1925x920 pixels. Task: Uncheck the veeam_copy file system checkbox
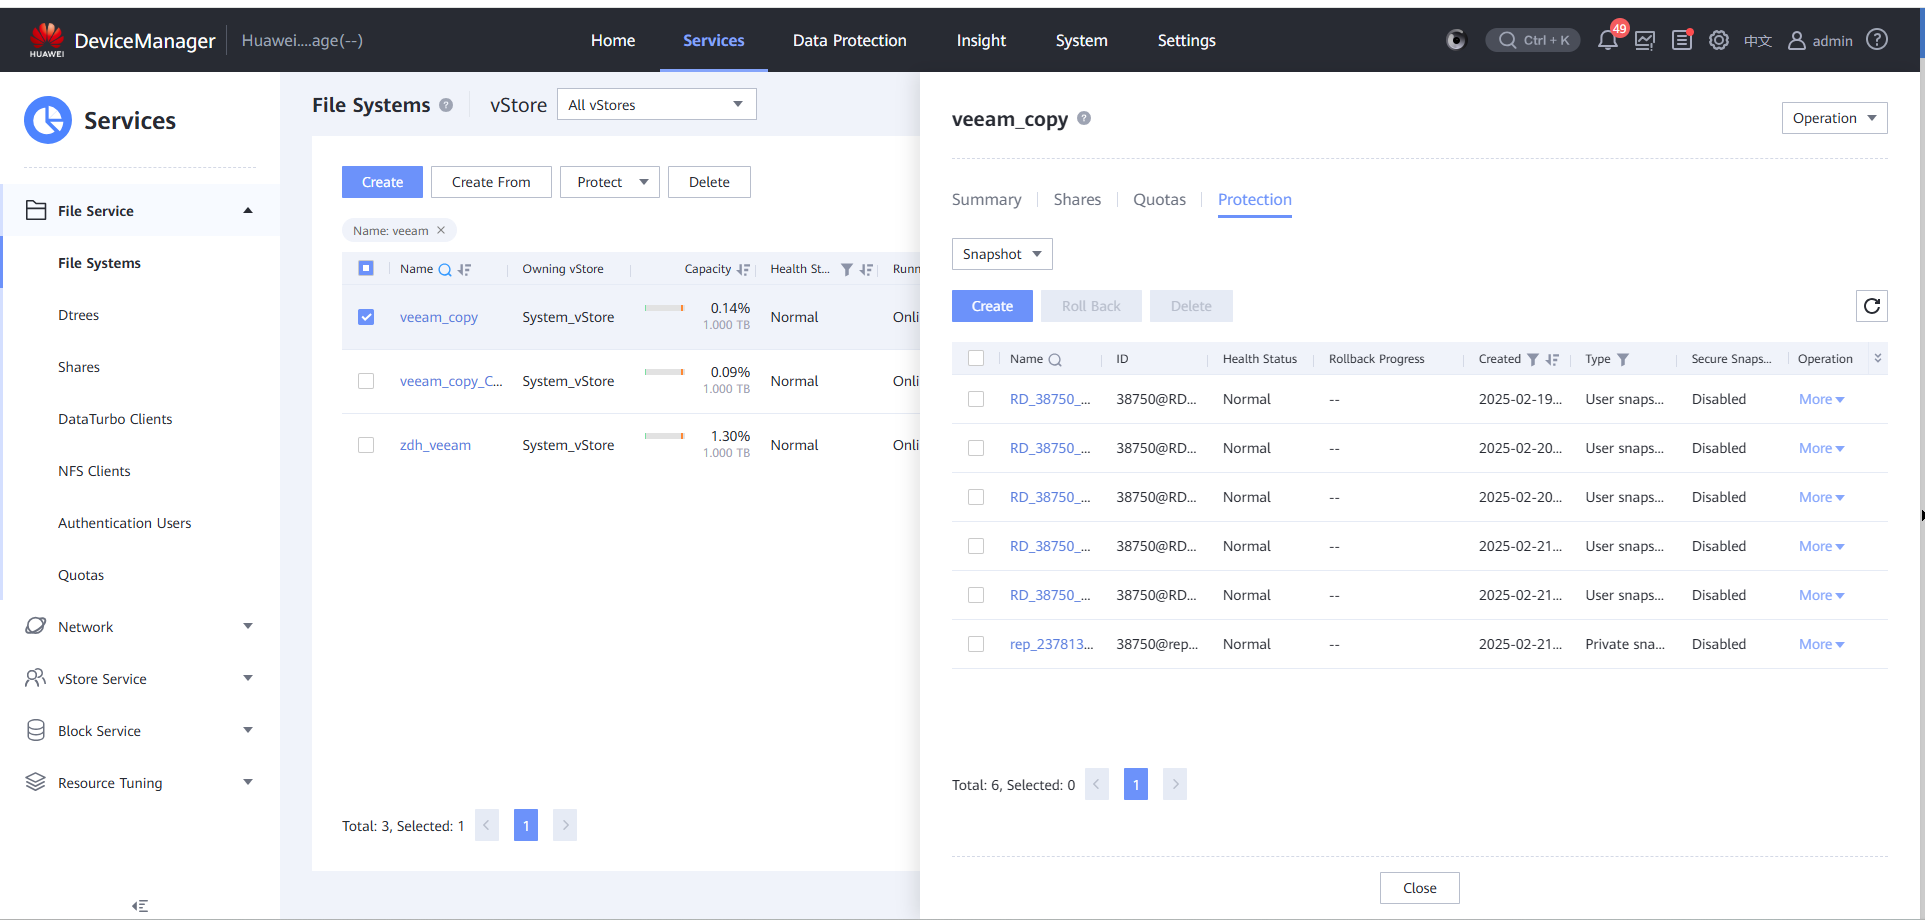click(366, 317)
